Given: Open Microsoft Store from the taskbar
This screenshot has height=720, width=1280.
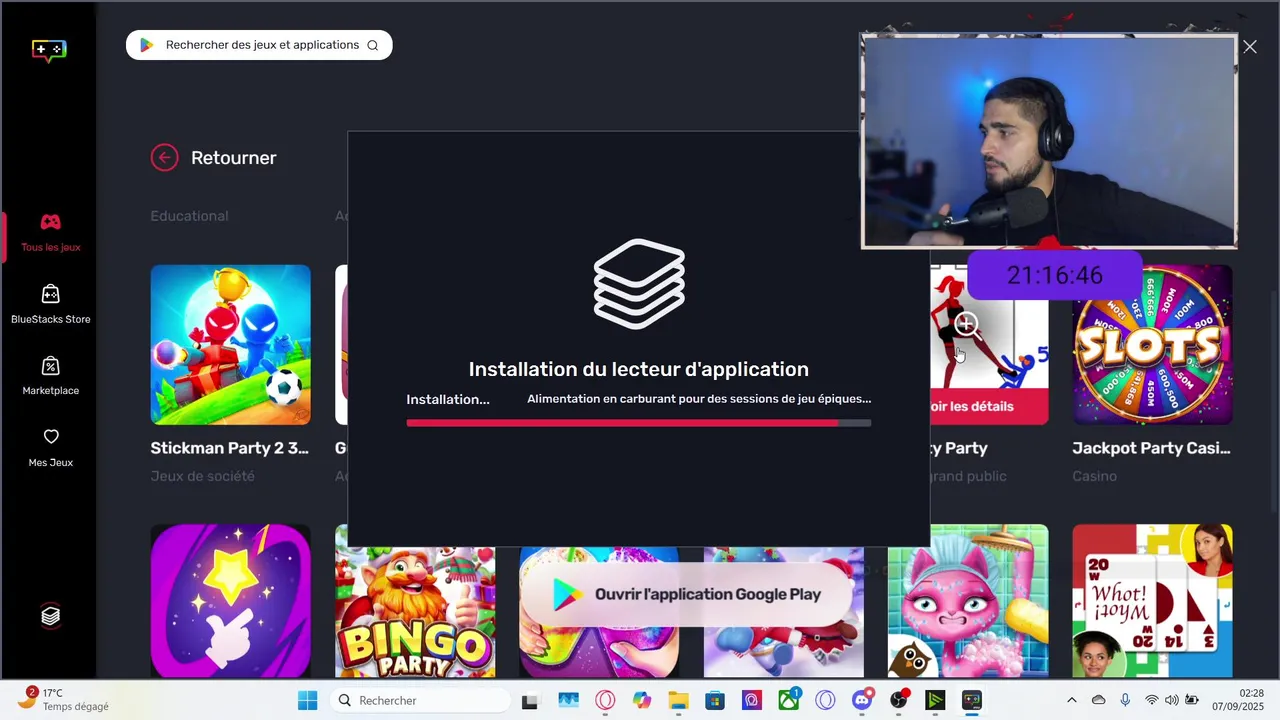Looking at the screenshot, I should click(715, 701).
